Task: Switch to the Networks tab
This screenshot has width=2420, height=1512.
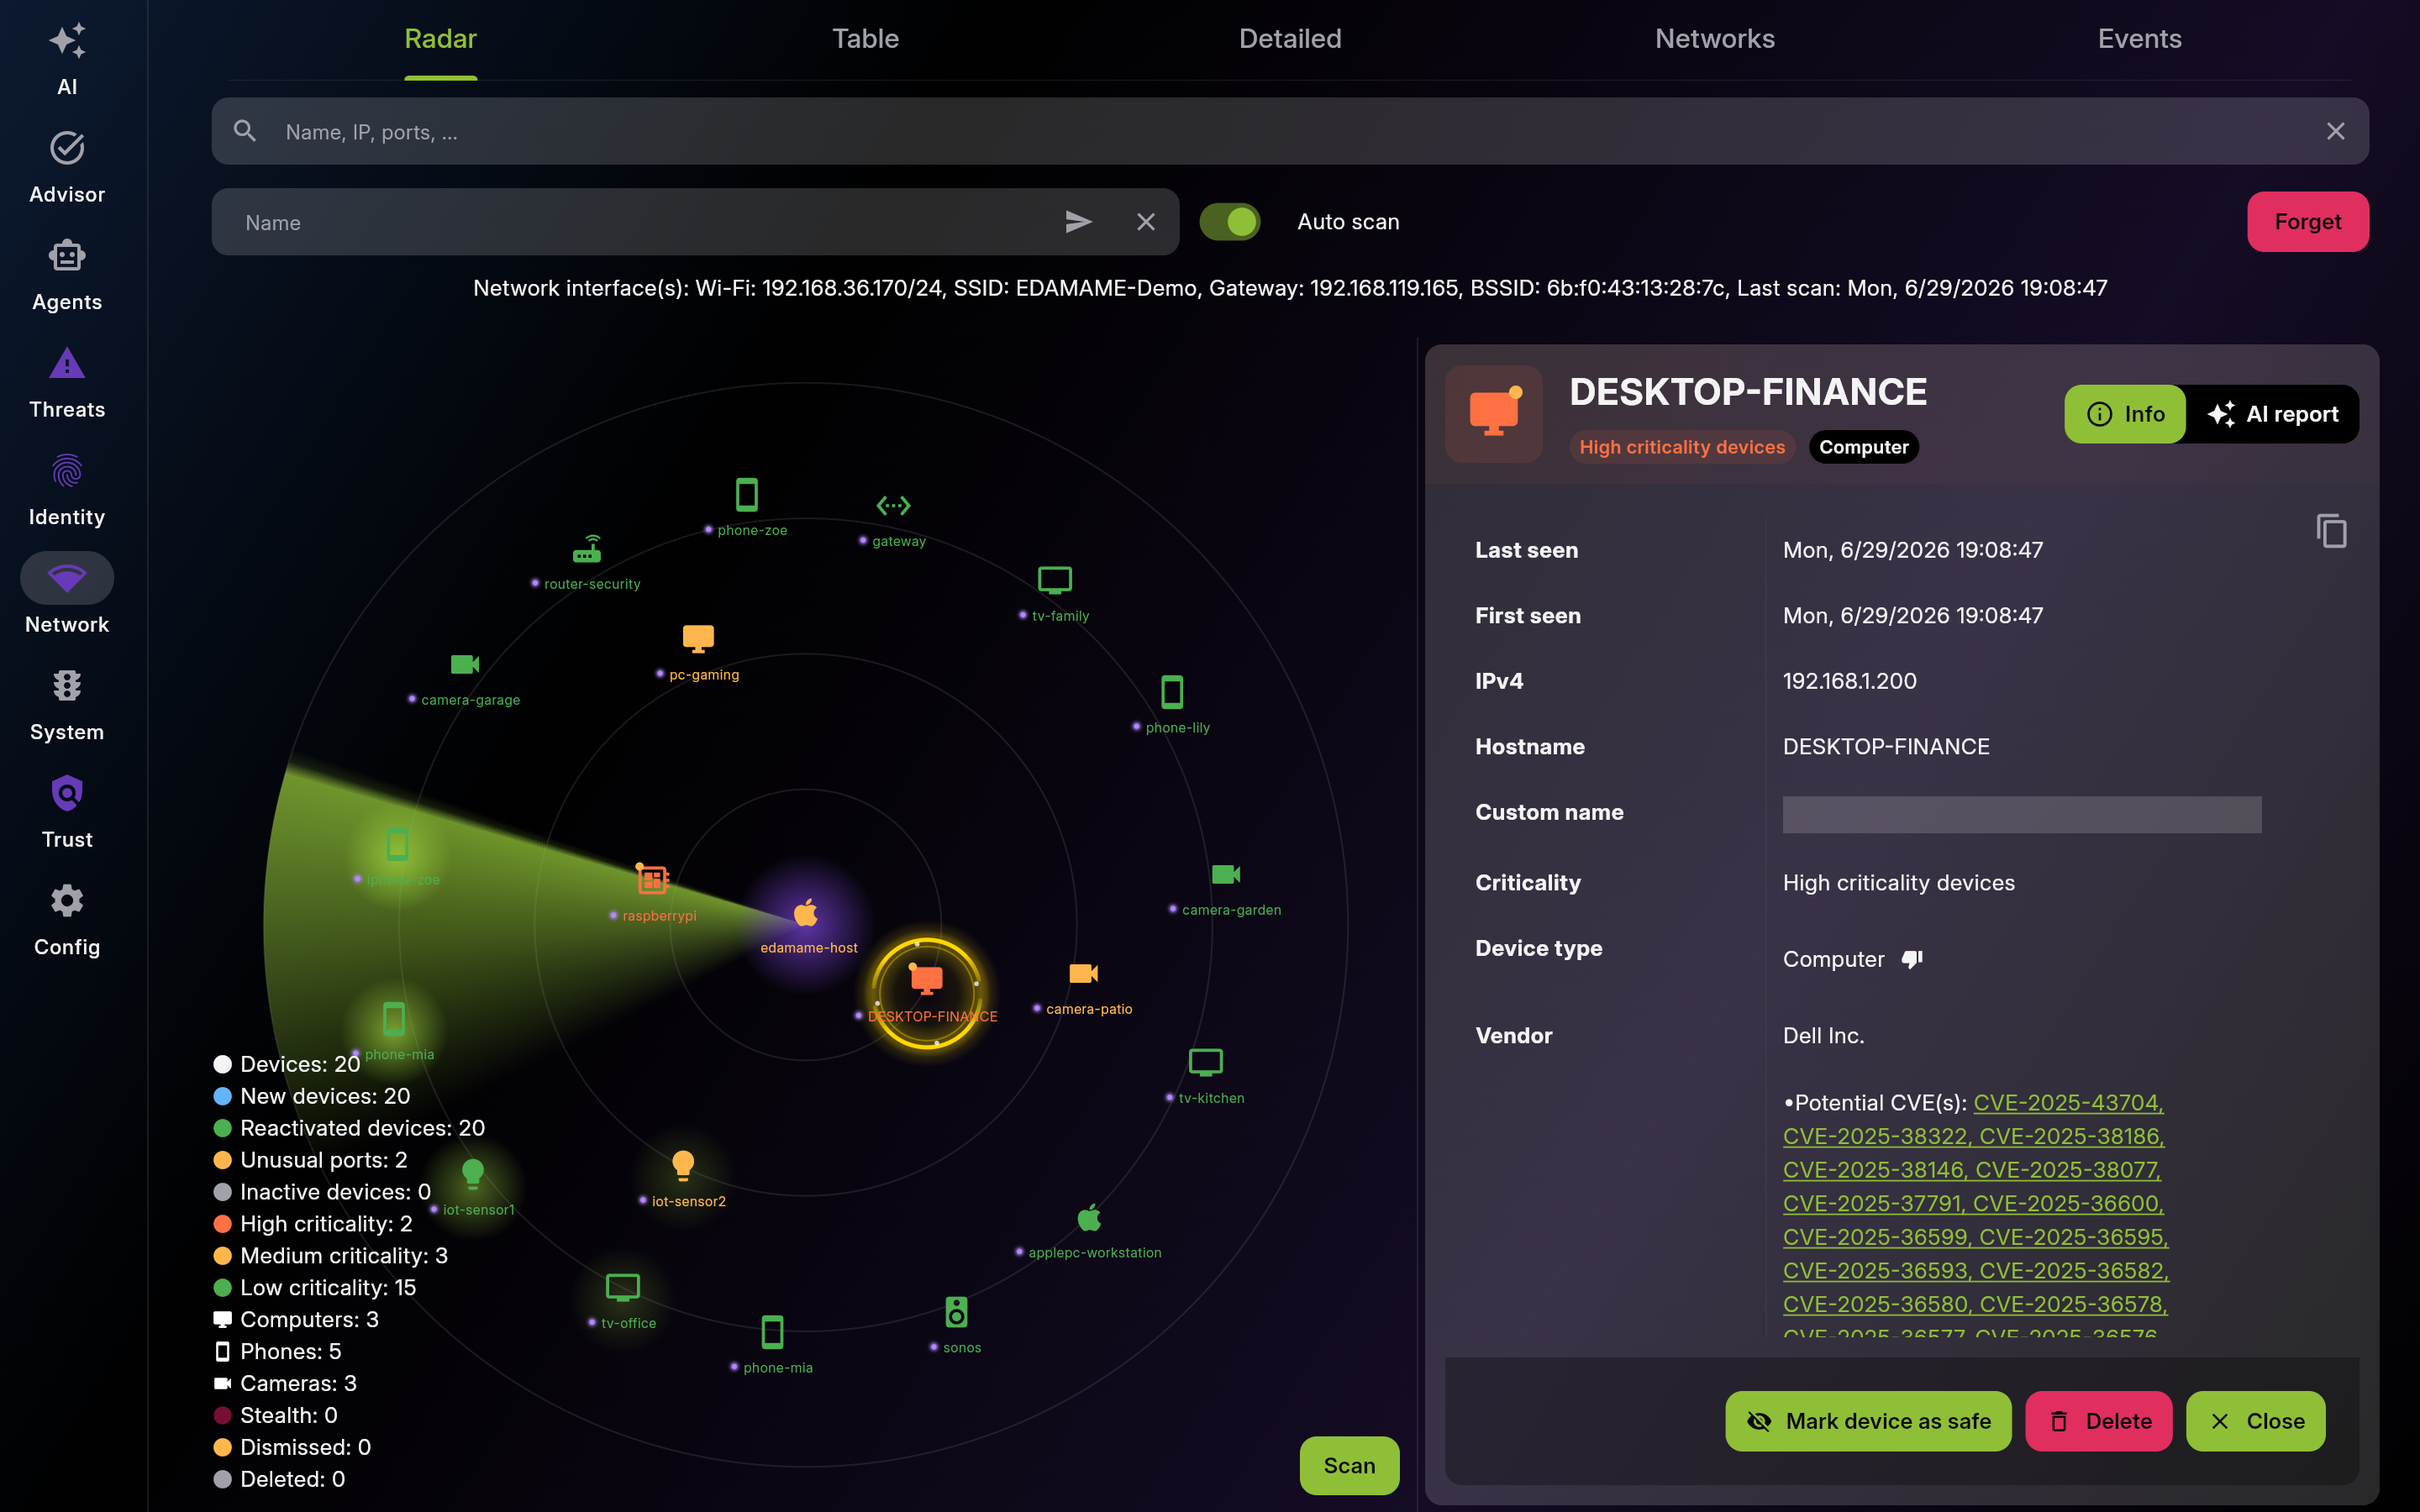Action: pyautogui.click(x=1715, y=39)
